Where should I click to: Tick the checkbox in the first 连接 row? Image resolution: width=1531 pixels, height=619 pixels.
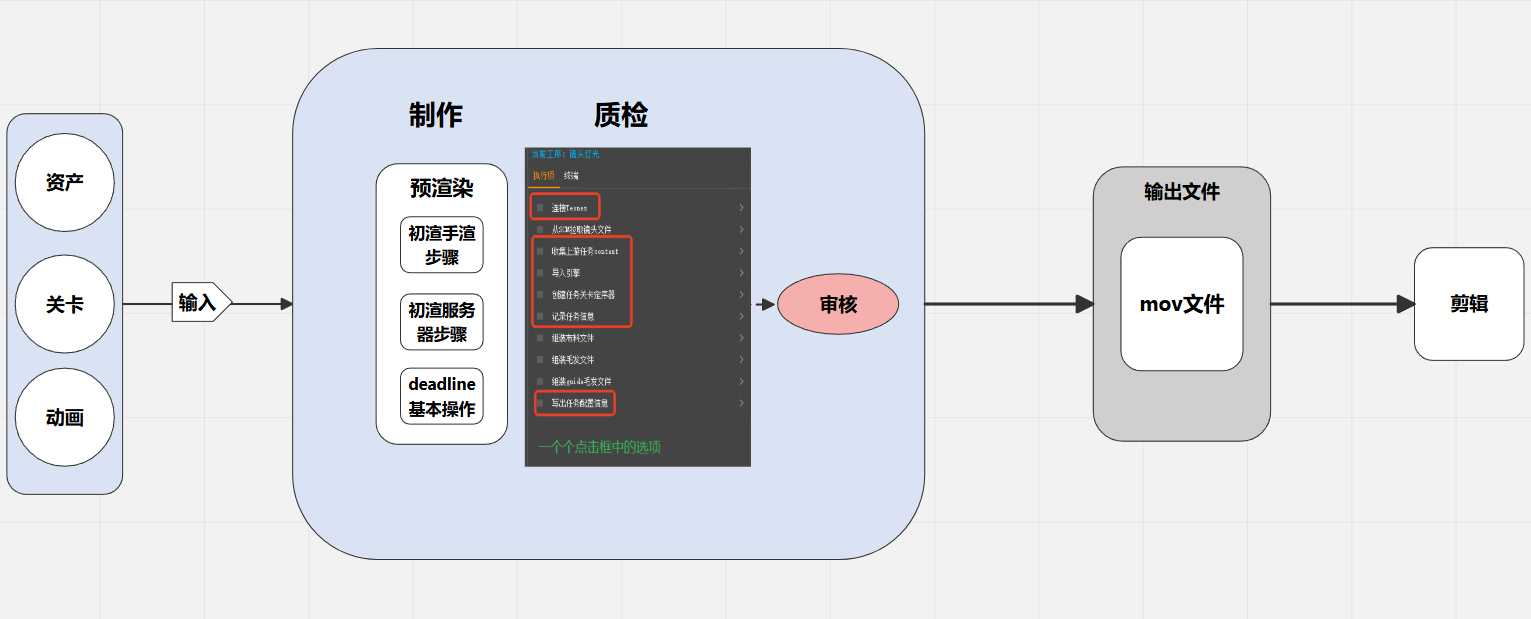[540, 207]
